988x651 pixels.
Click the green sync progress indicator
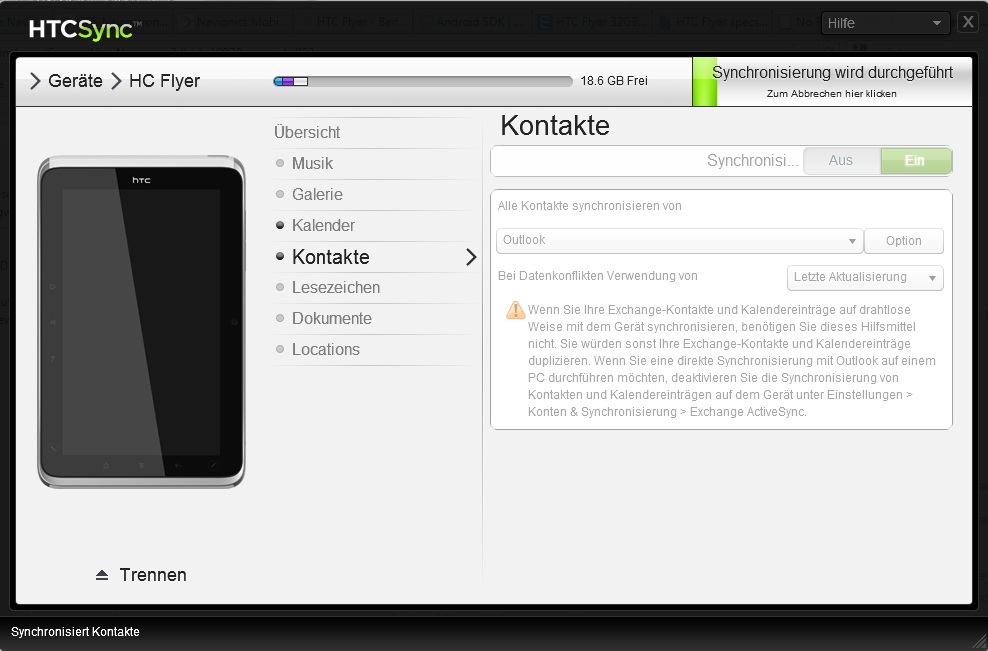705,82
